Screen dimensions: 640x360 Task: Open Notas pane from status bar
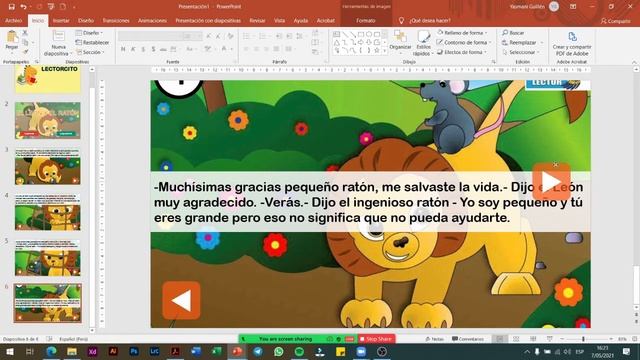(x=434, y=339)
